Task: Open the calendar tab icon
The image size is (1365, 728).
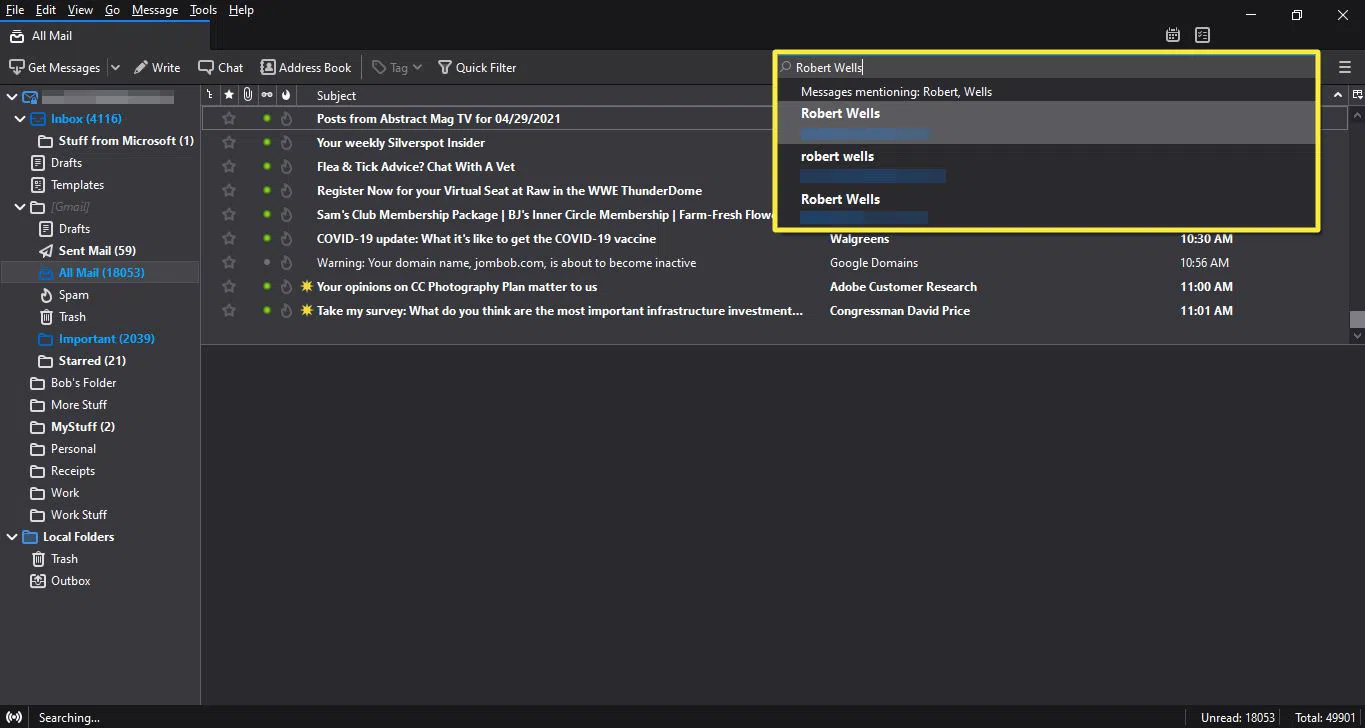Action: (1173, 35)
